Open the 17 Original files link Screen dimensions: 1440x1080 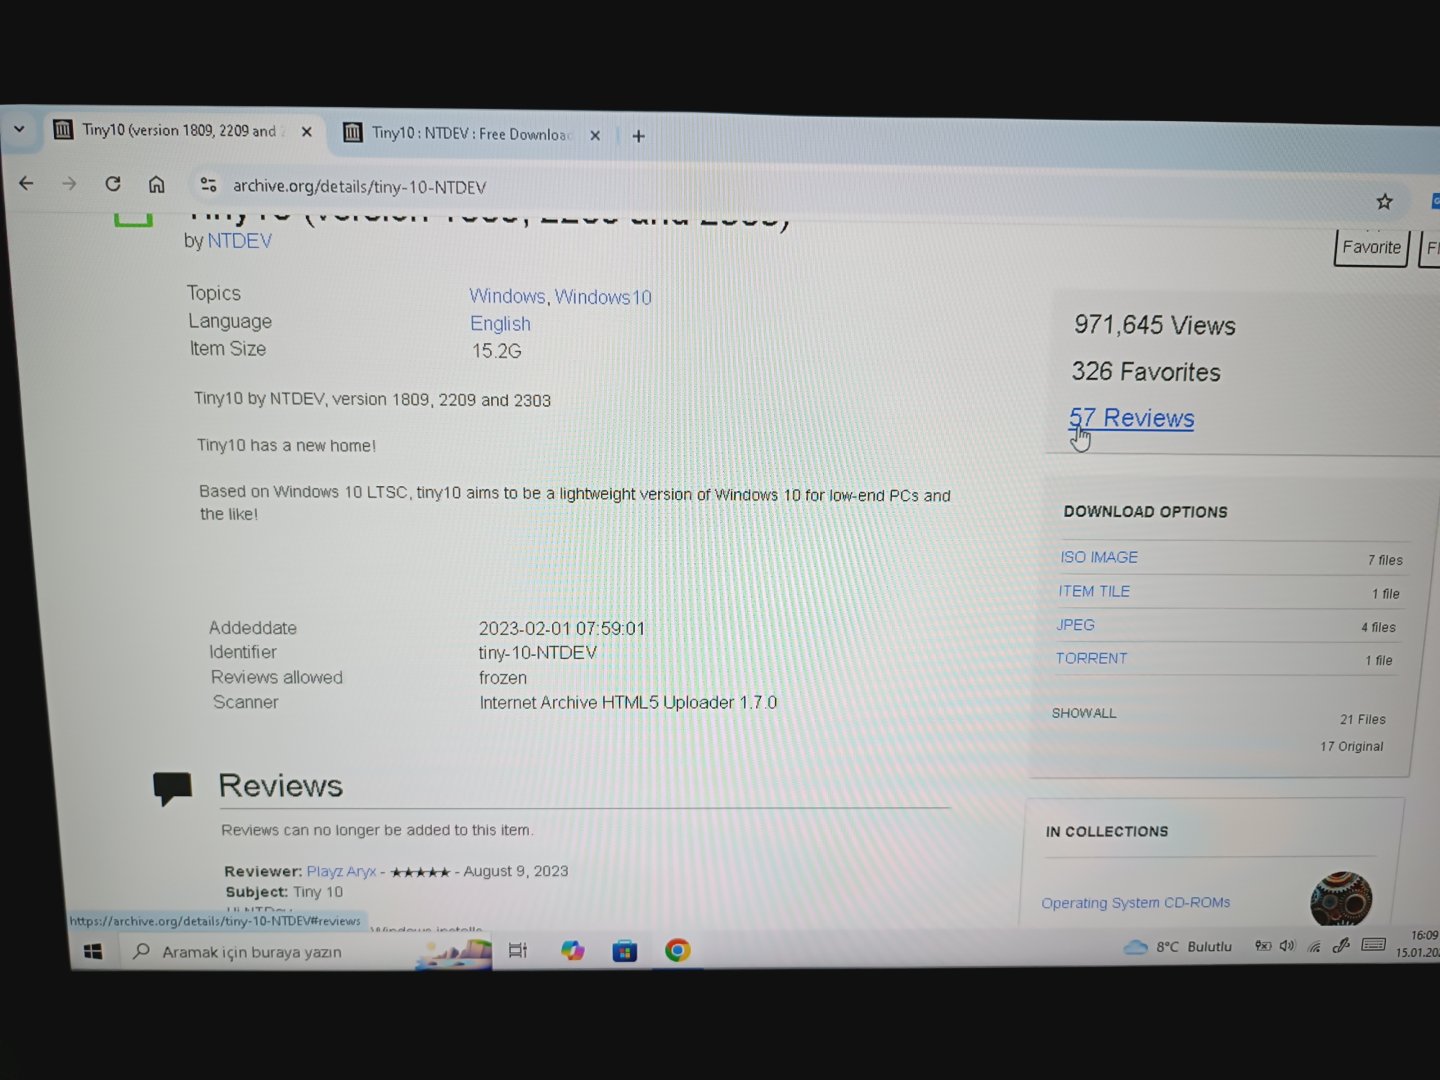tap(1351, 746)
